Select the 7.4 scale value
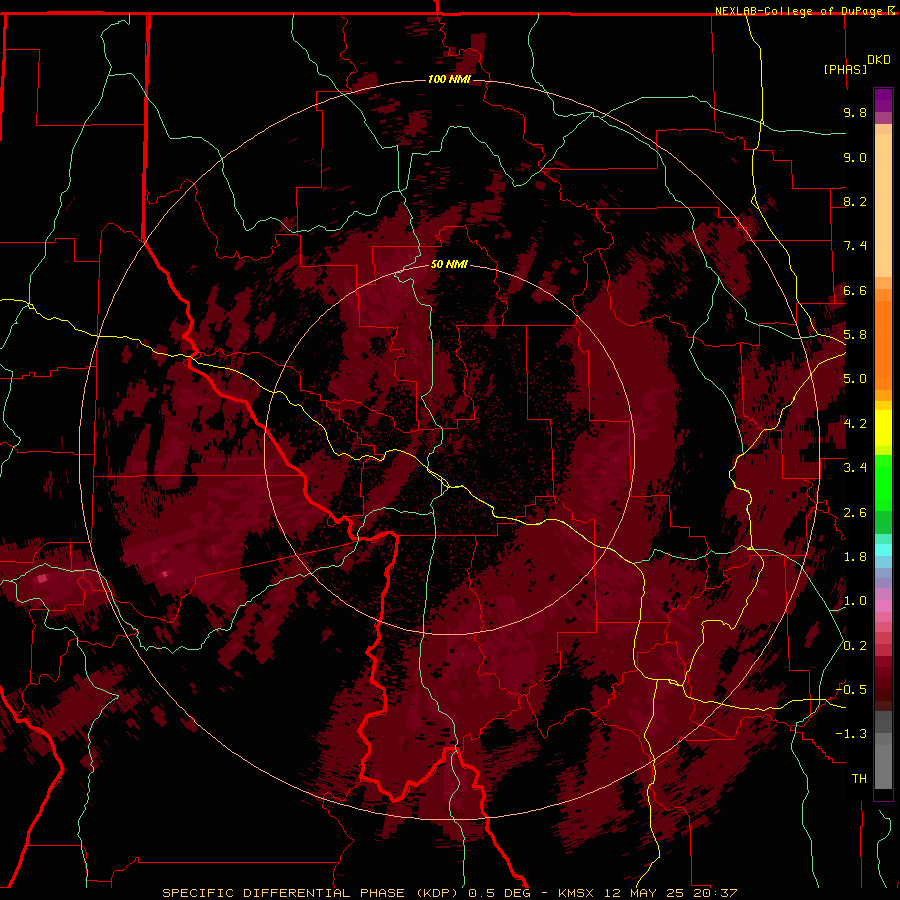Image resolution: width=900 pixels, height=900 pixels. (855, 246)
